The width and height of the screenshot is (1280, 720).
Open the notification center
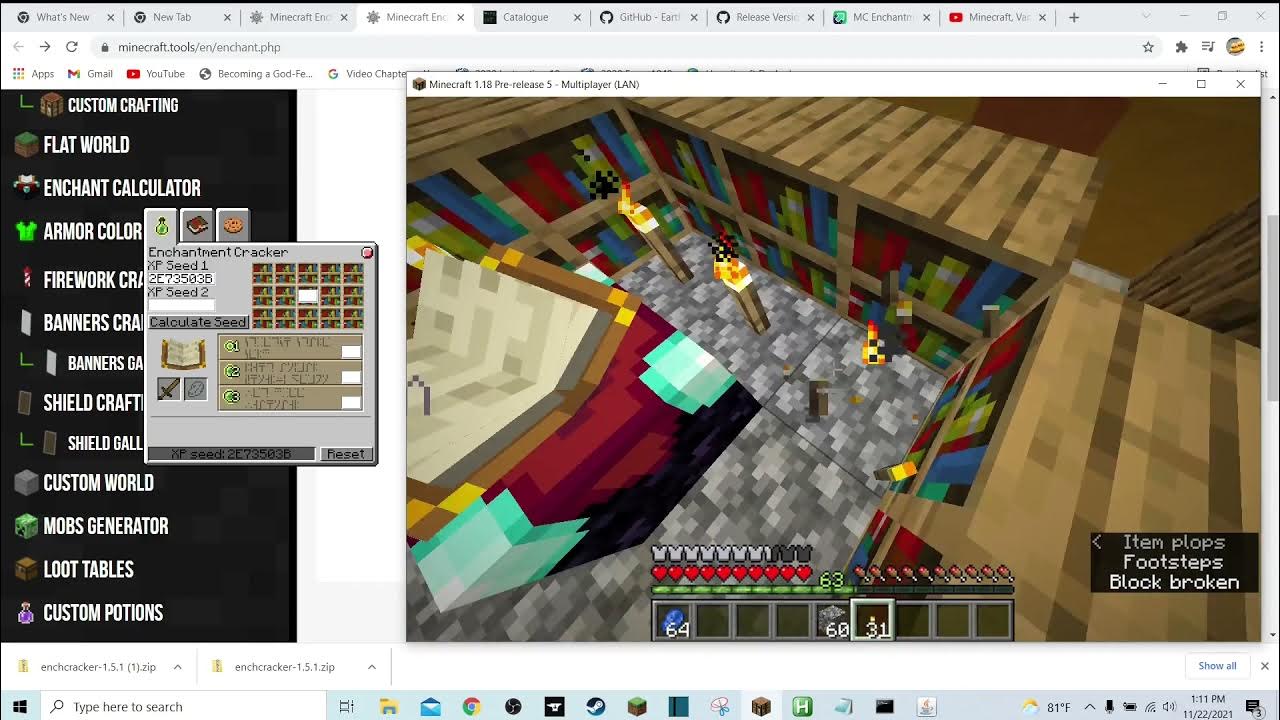[1253, 707]
